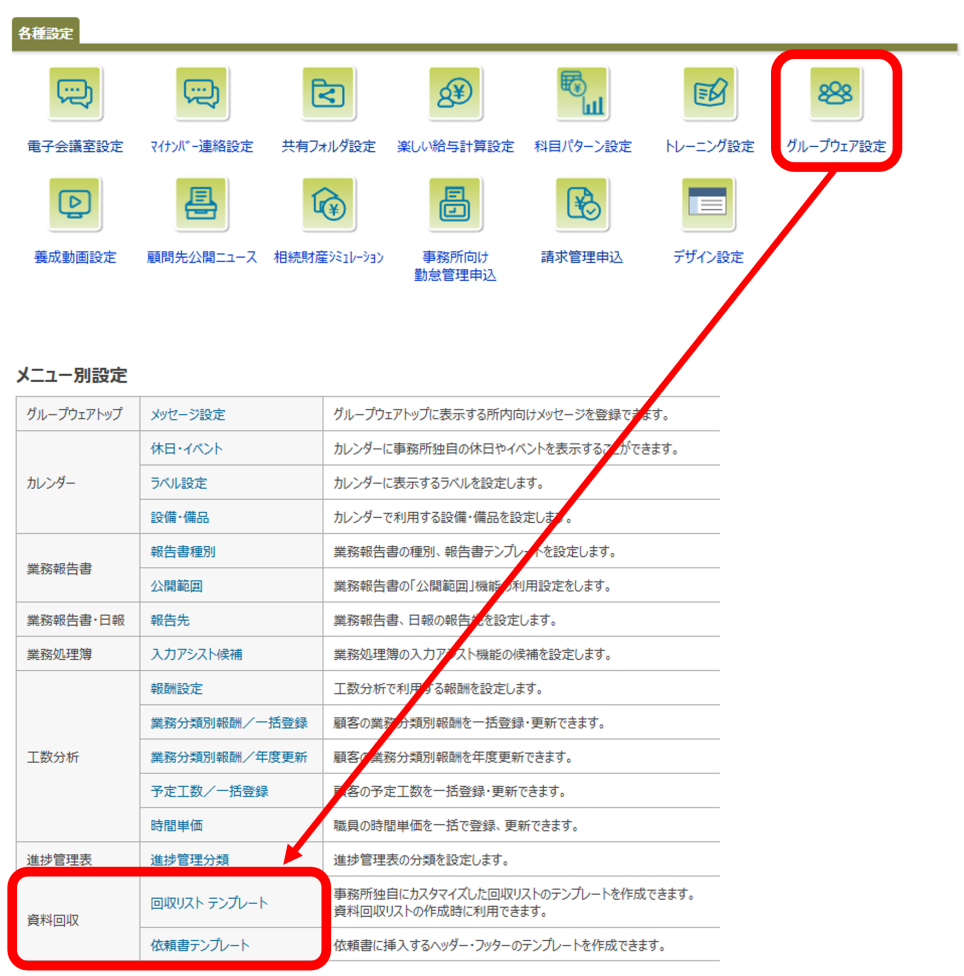Open the グループウェア設定 icon
The width and height of the screenshot is (964, 976).
[836, 94]
